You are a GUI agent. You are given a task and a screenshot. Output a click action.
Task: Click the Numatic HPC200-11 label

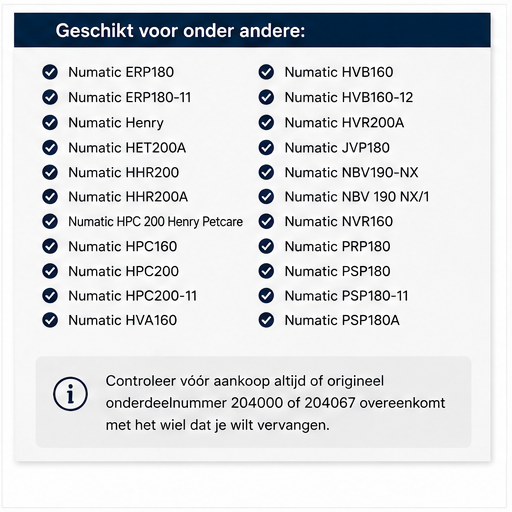(x=132, y=296)
